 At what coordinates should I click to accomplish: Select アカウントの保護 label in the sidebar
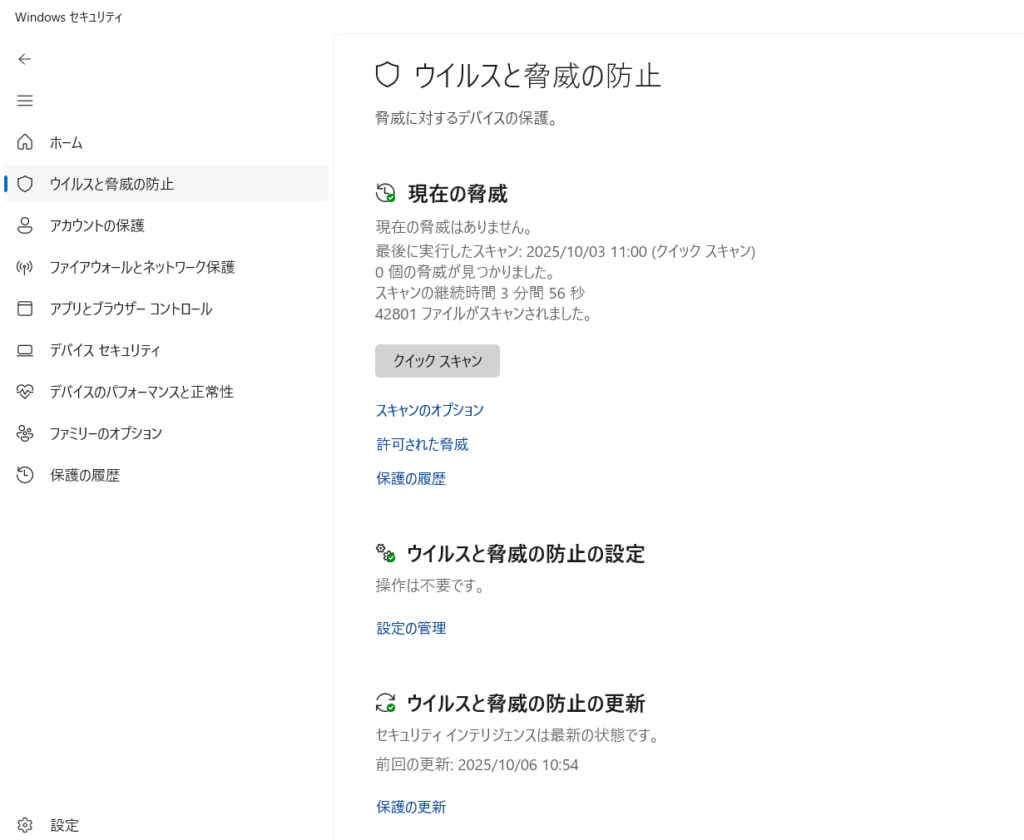[x=97, y=226]
